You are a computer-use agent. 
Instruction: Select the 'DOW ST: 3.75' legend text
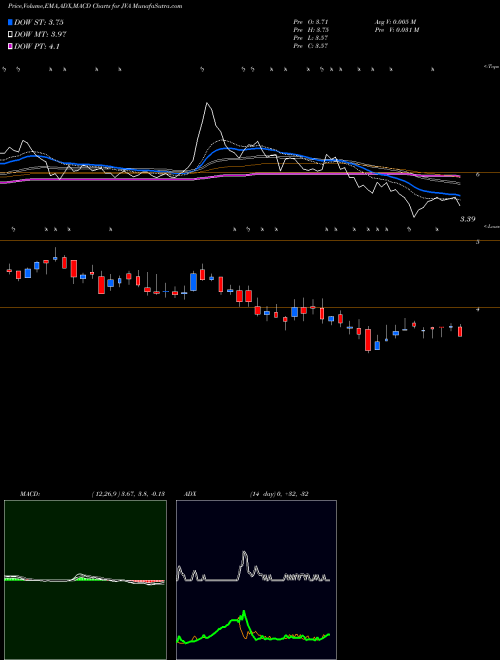[x=39, y=22]
